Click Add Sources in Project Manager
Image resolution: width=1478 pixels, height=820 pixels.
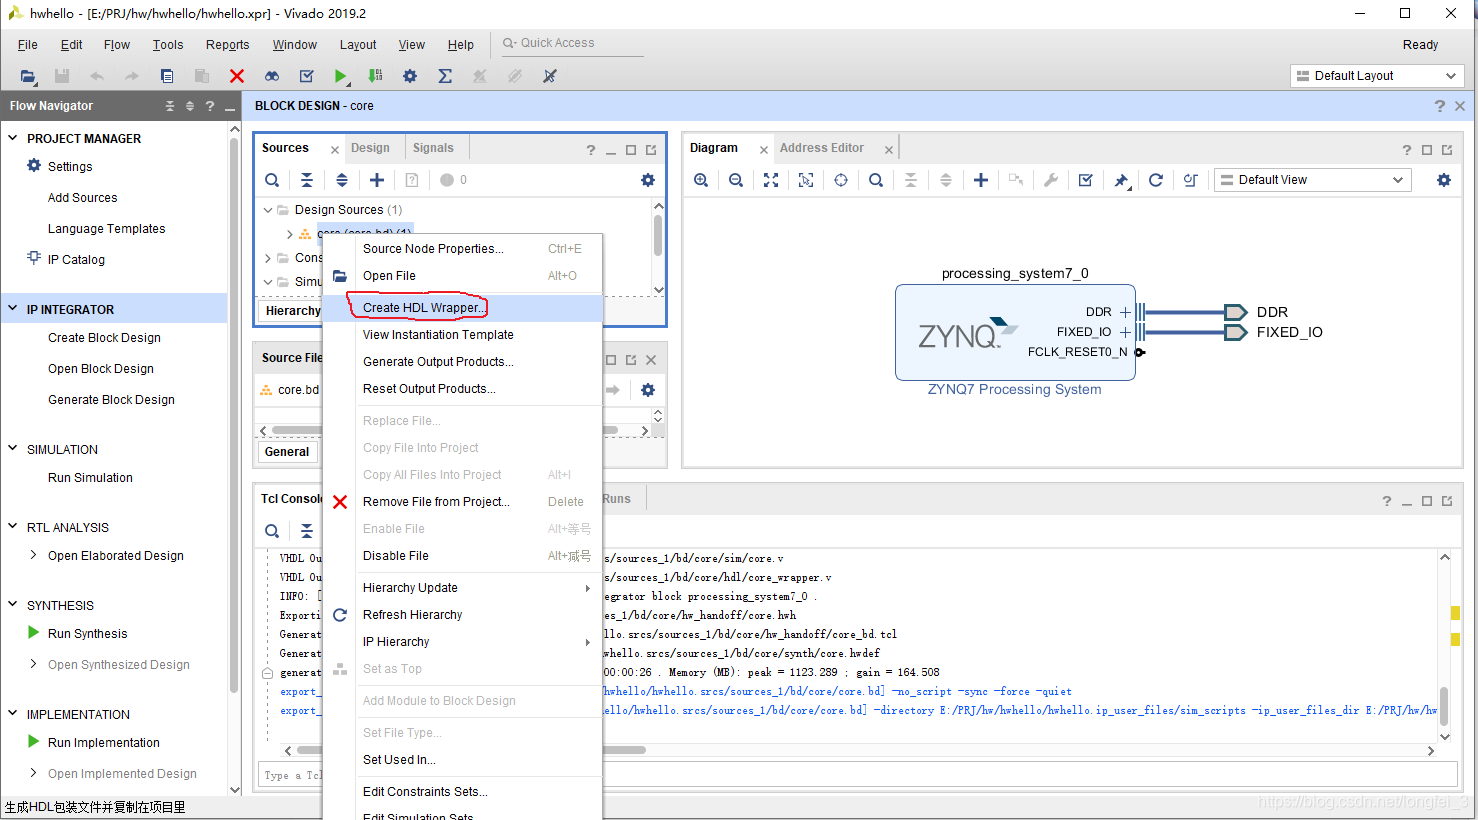pyautogui.click(x=83, y=198)
